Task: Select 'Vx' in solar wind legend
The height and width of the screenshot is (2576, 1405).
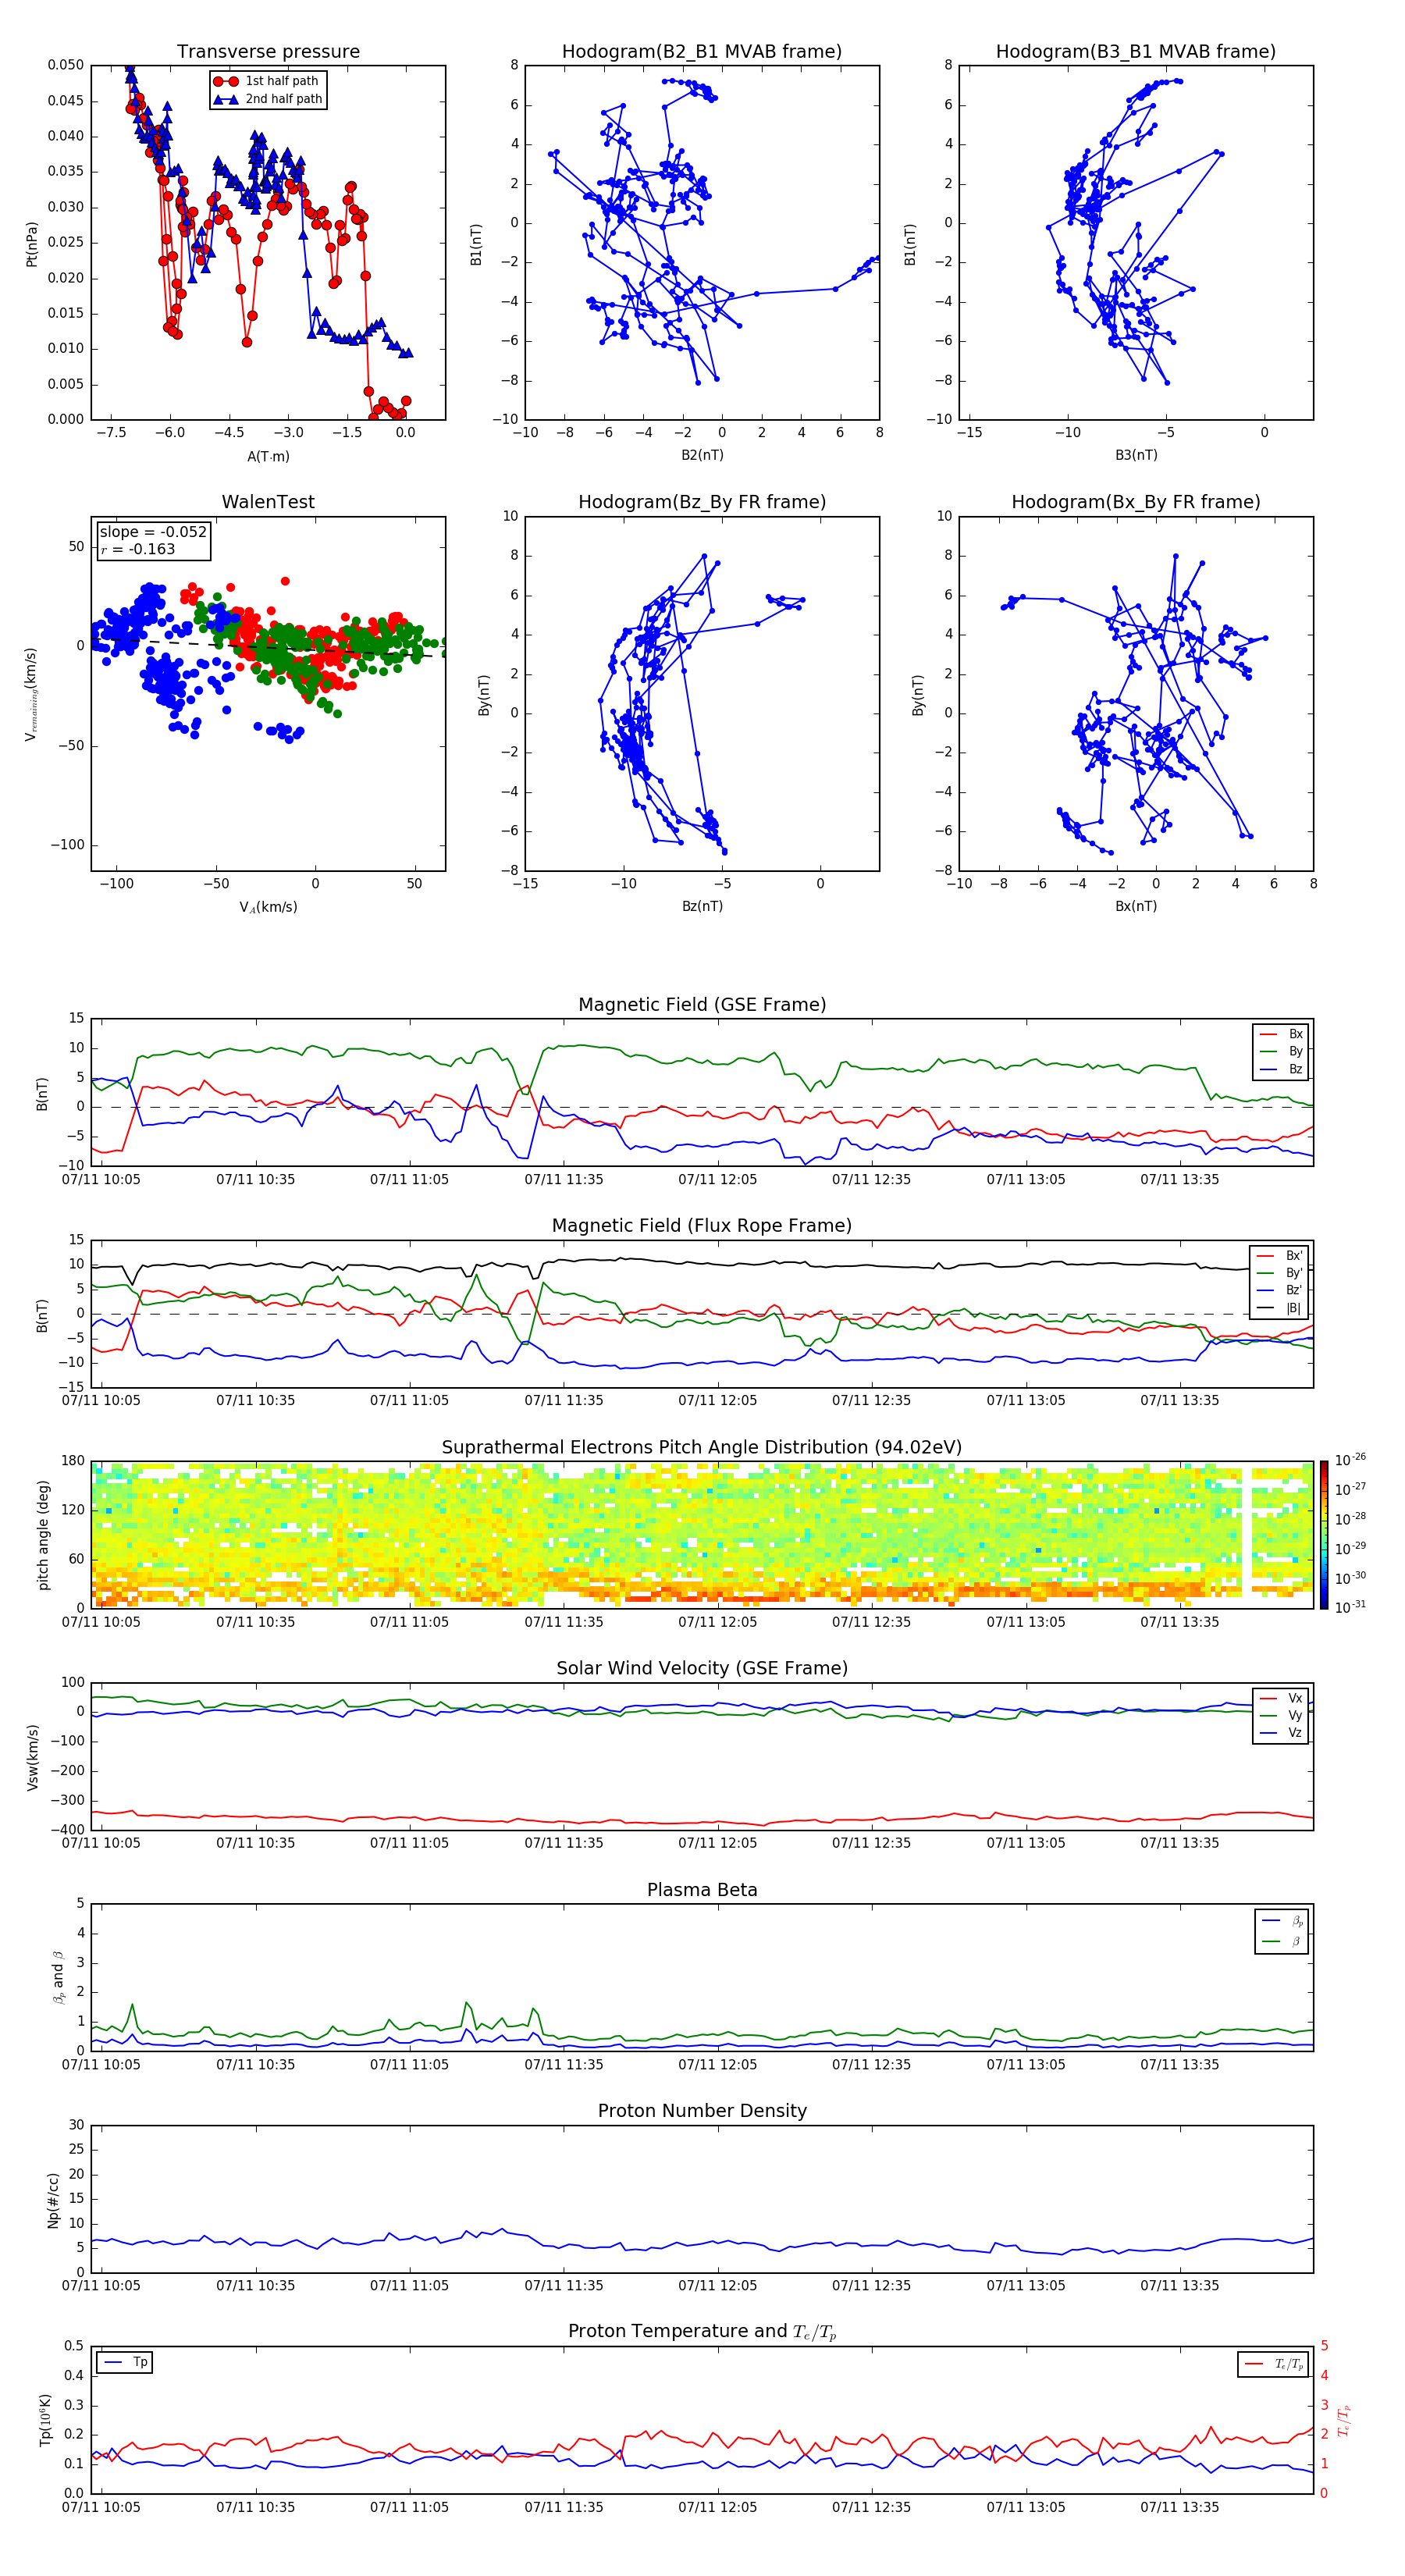Action: (x=1282, y=1698)
